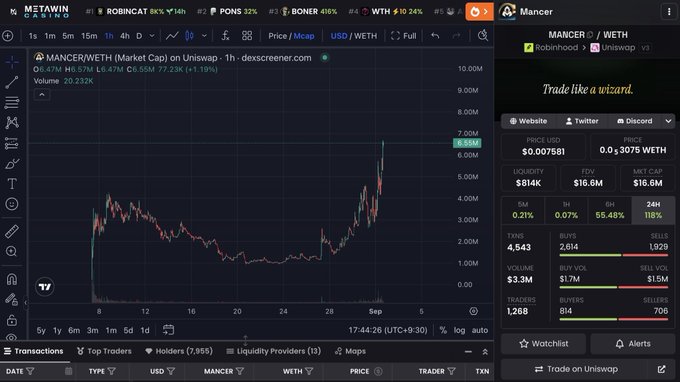The height and width of the screenshot is (382, 680).
Task: Set chart interval to 5m
Action: [68, 36]
